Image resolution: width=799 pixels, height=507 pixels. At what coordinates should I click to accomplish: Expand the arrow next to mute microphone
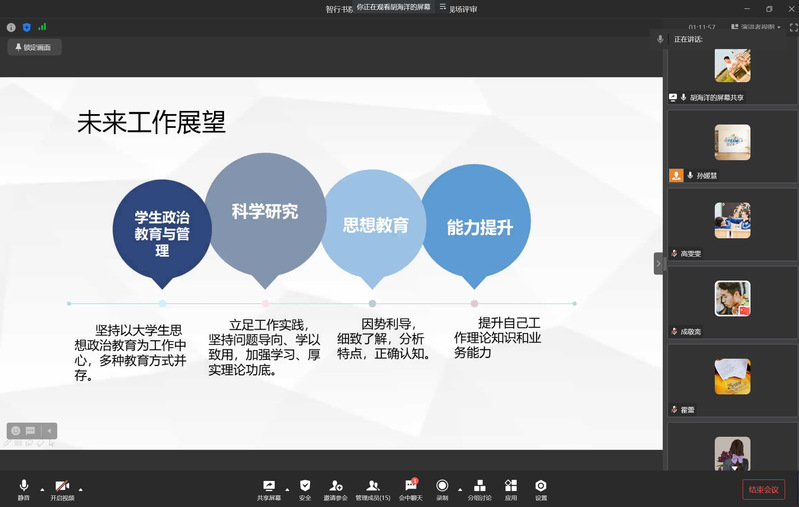[x=42, y=489]
